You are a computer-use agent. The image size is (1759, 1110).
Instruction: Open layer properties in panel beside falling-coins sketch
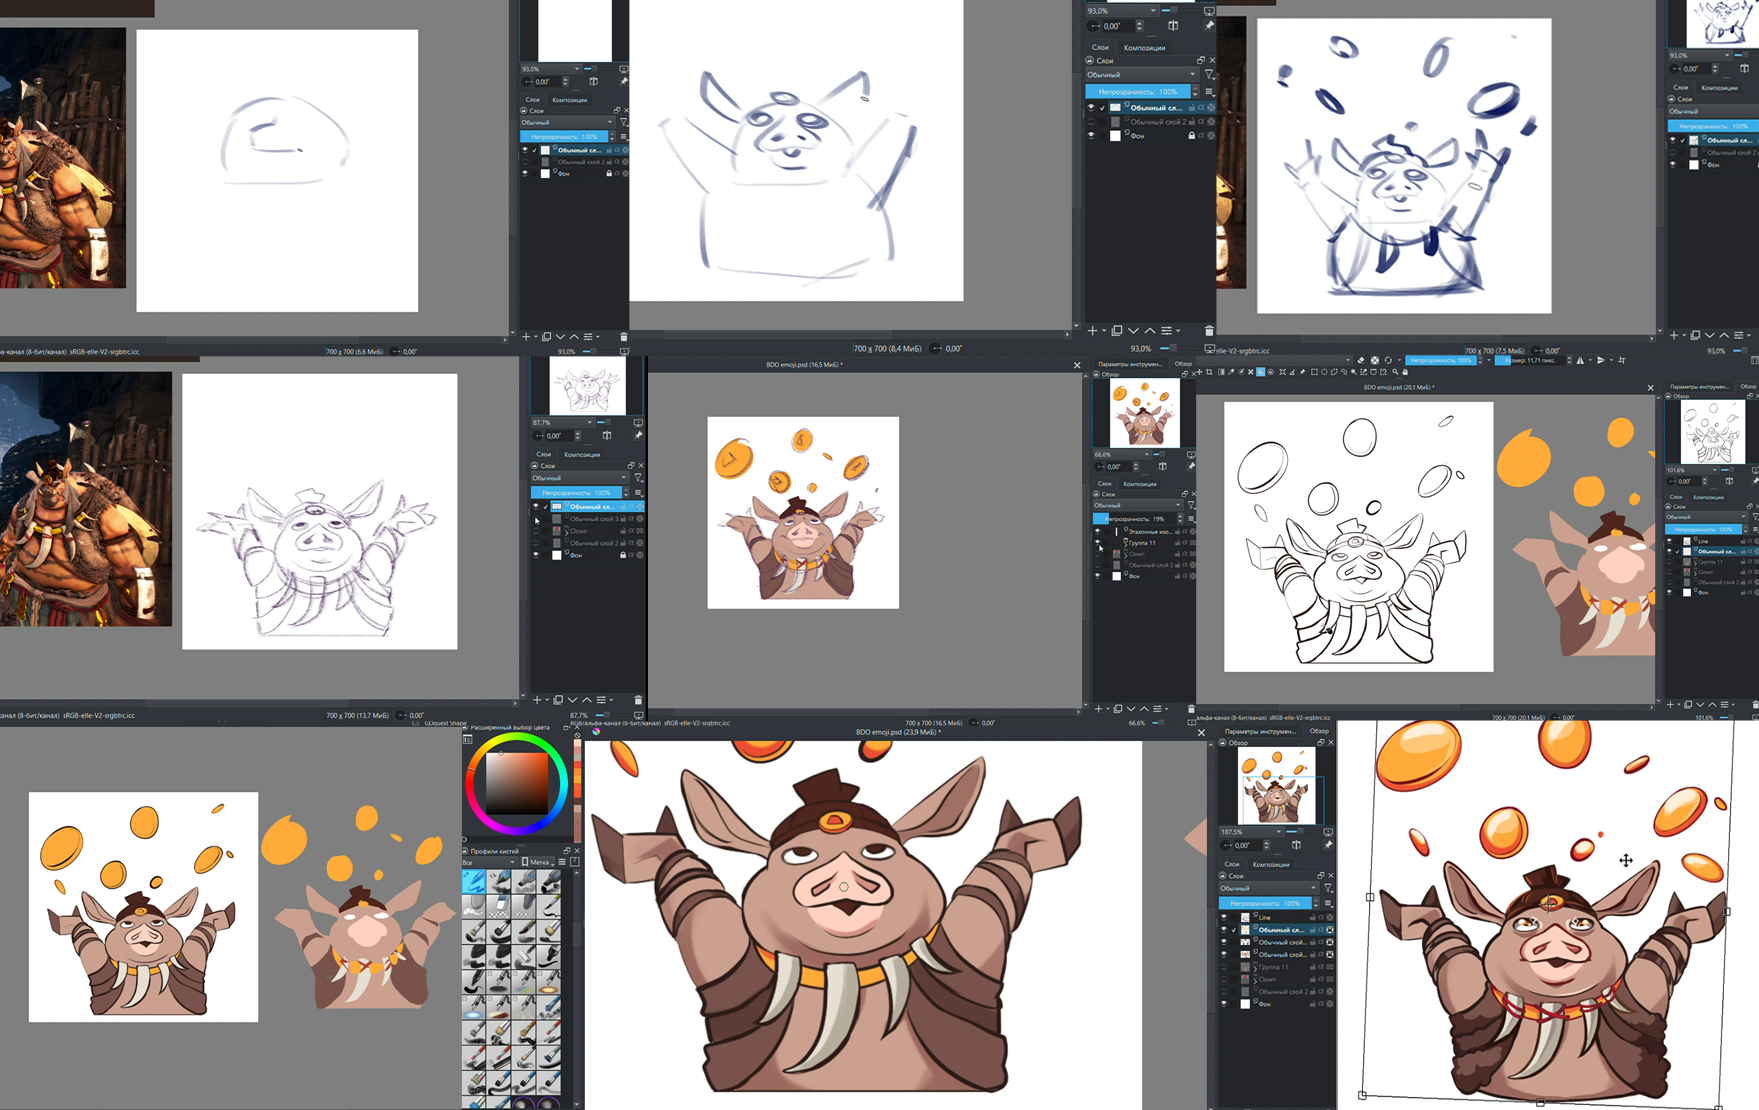click(x=1166, y=330)
